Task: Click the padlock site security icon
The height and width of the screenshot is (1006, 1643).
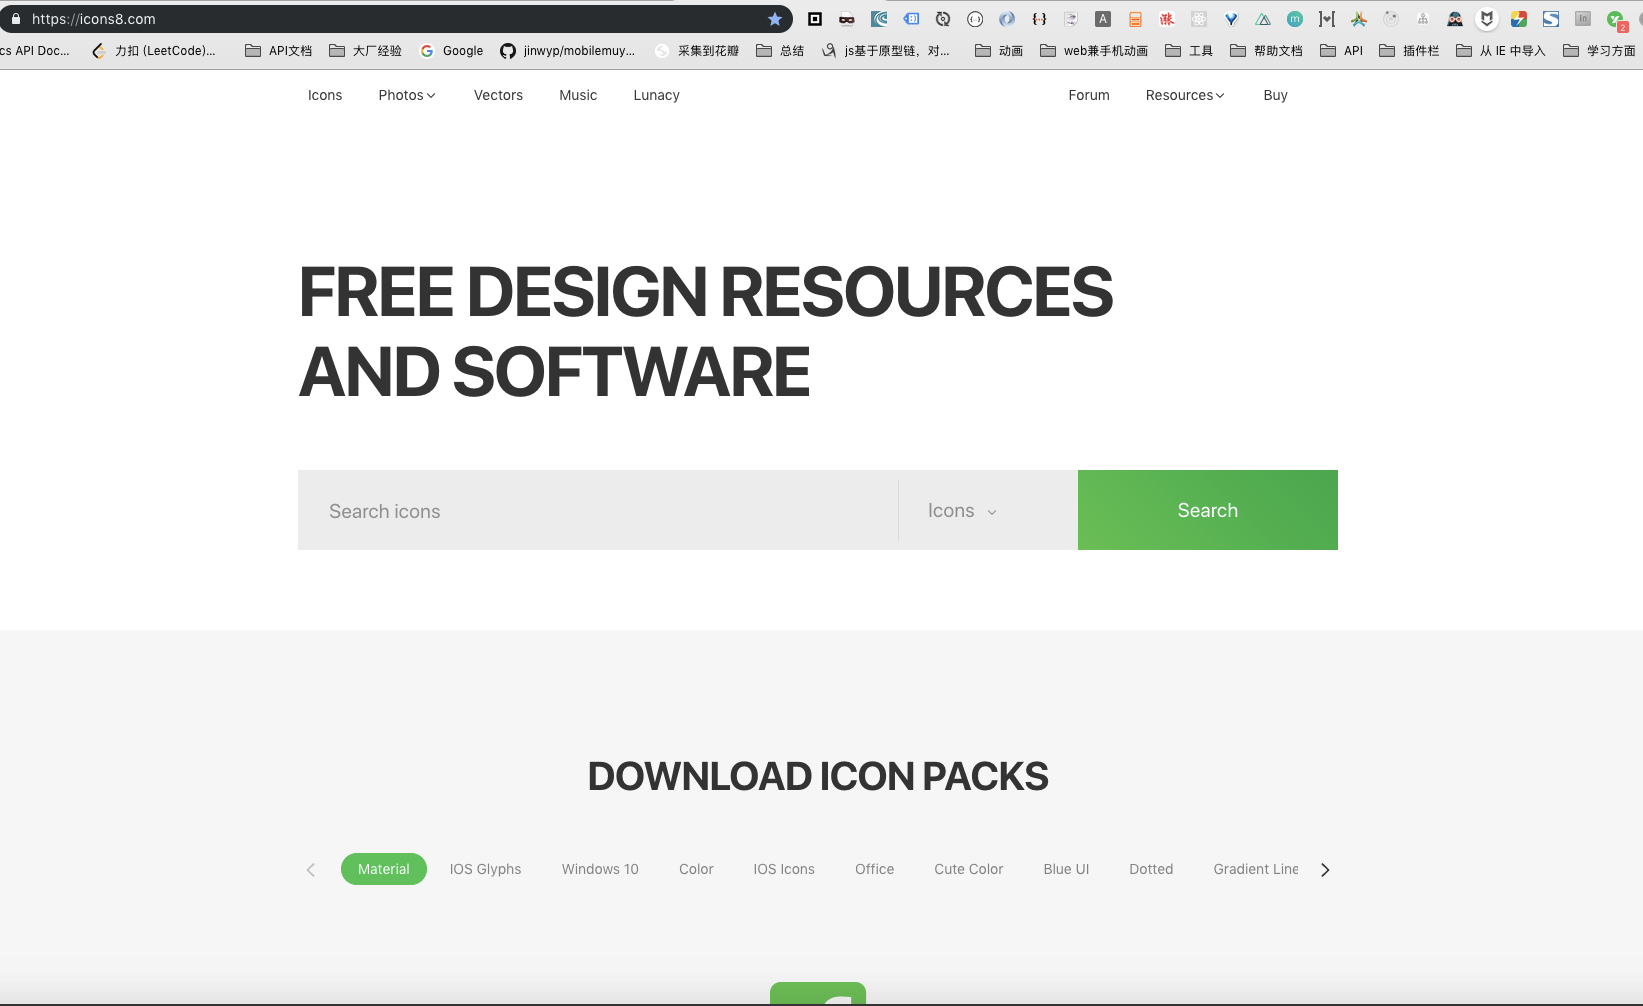Action: pyautogui.click(x=16, y=19)
